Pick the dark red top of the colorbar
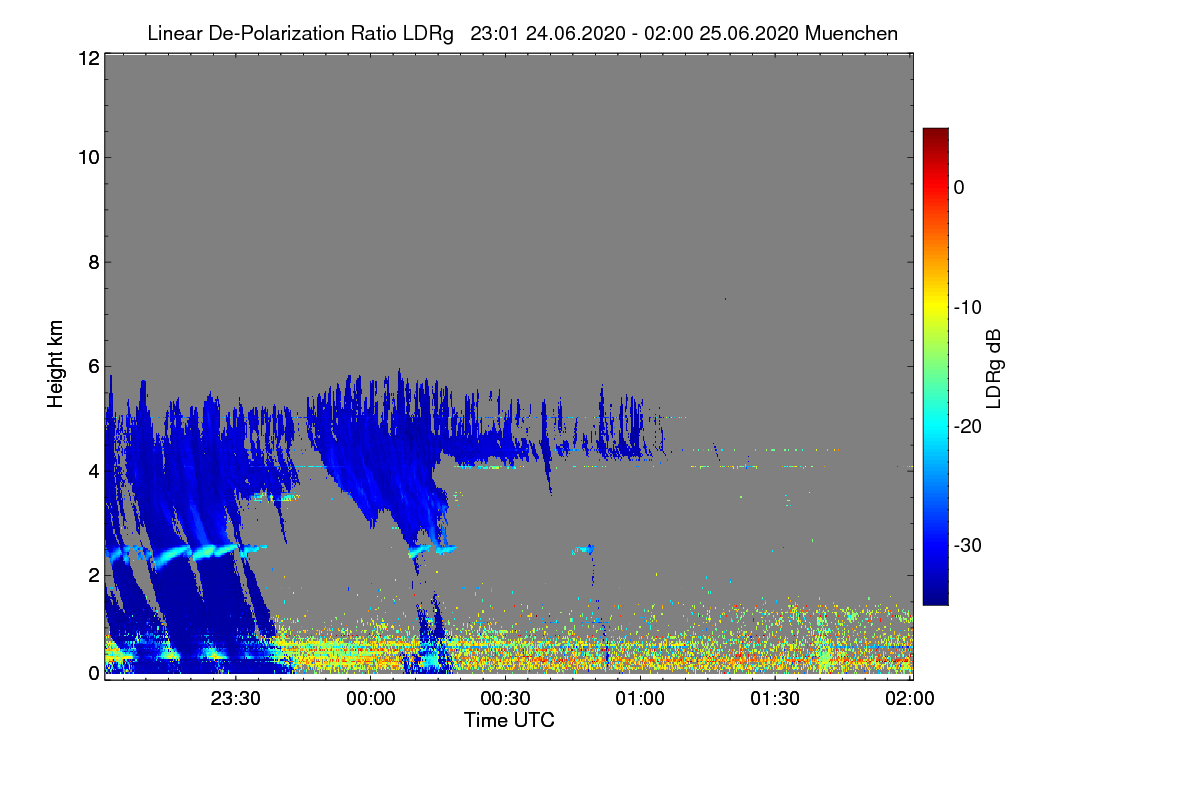 (935, 134)
